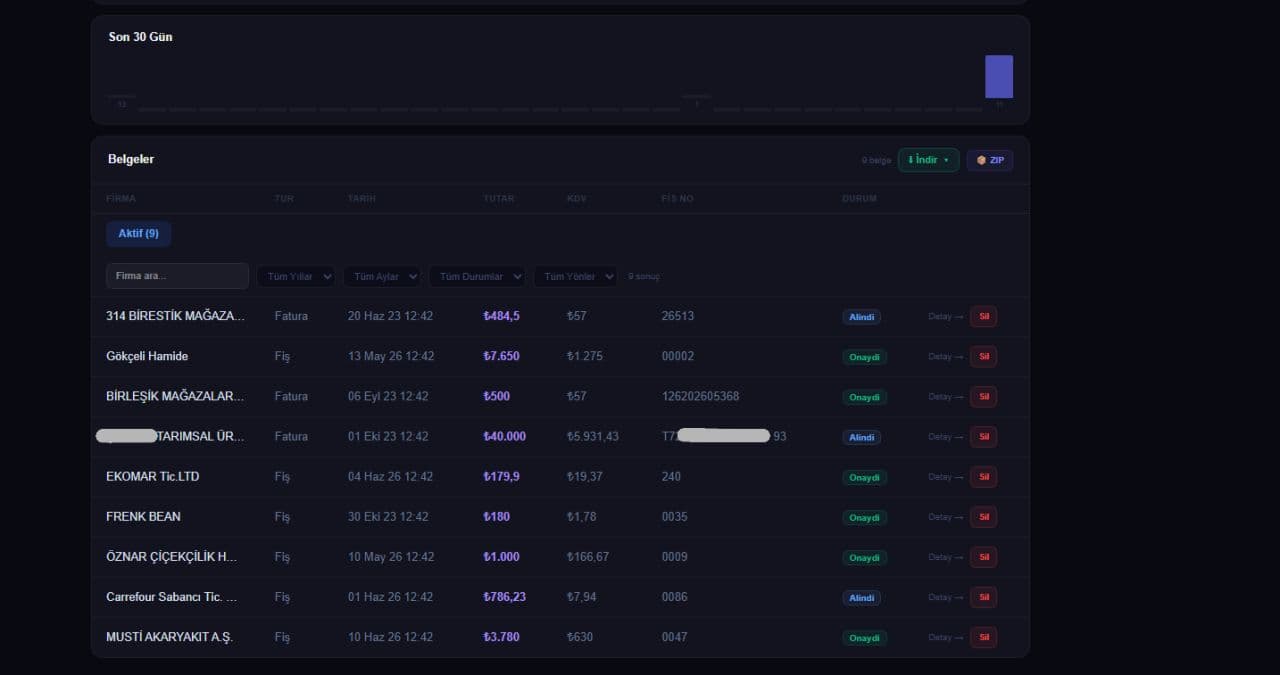Export documents using the ZIP button

[x=990, y=160]
